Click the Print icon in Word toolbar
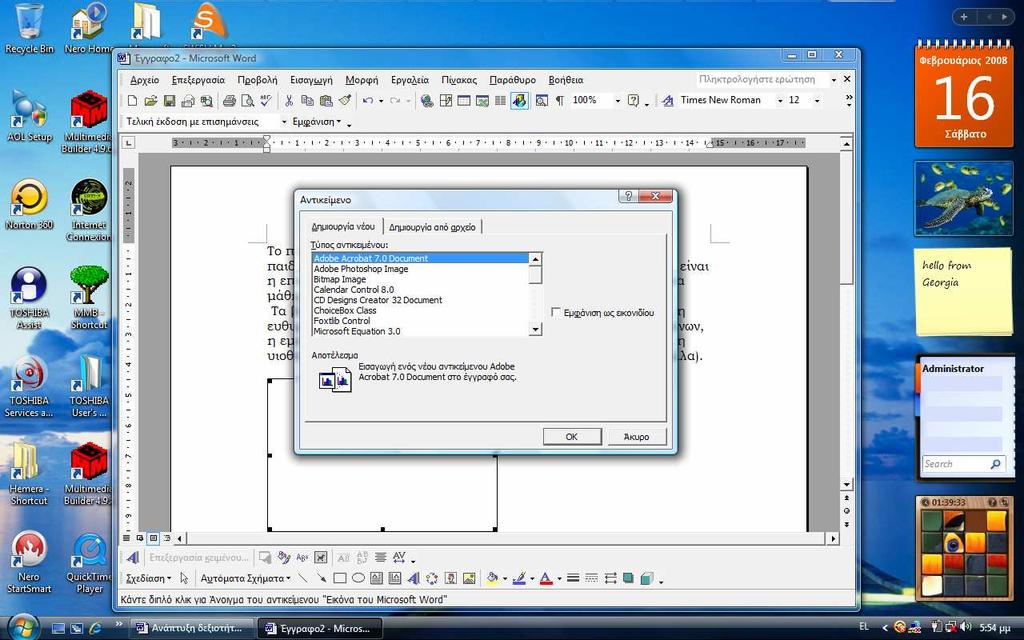This screenshot has width=1024, height=640. click(x=229, y=101)
